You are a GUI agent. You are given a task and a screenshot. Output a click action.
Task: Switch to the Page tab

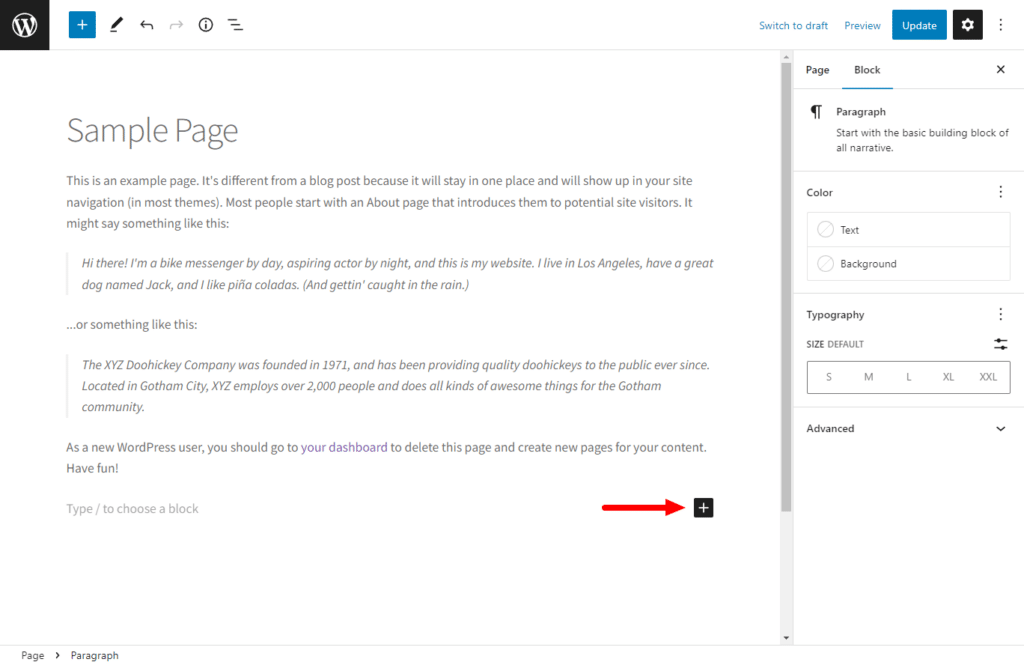click(x=817, y=69)
